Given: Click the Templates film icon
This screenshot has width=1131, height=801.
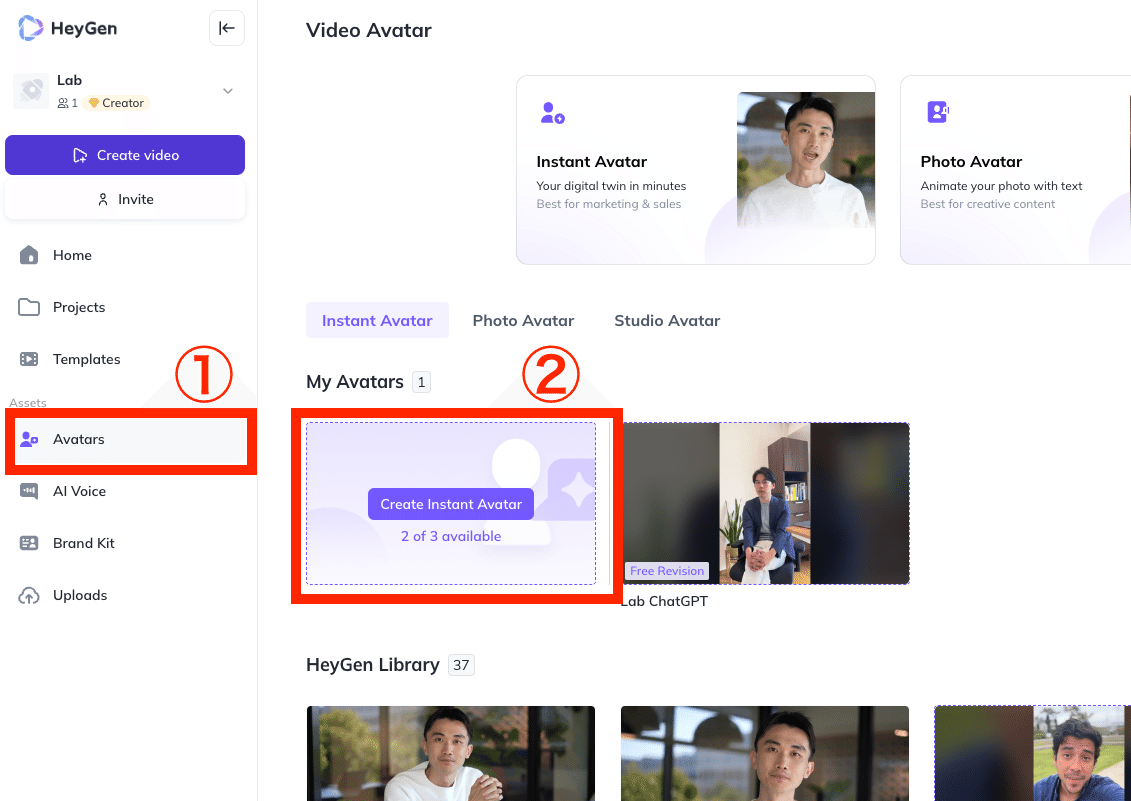Looking at the screenshot, I should coord(29,359).
